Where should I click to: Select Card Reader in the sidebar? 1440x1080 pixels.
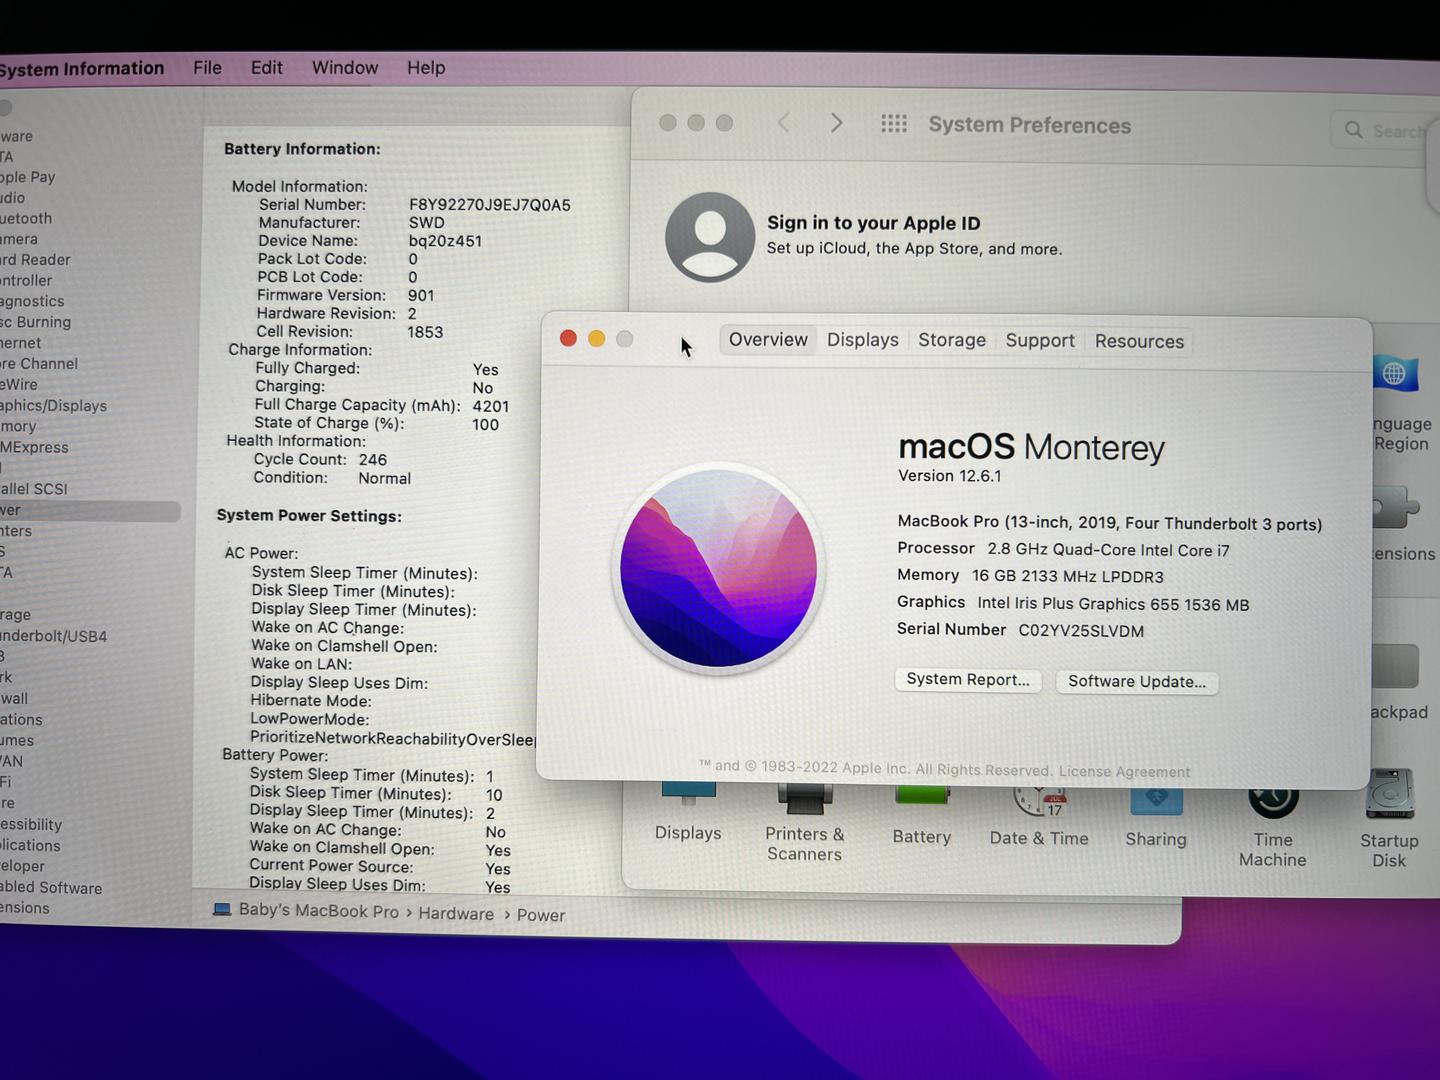[35, 260]
